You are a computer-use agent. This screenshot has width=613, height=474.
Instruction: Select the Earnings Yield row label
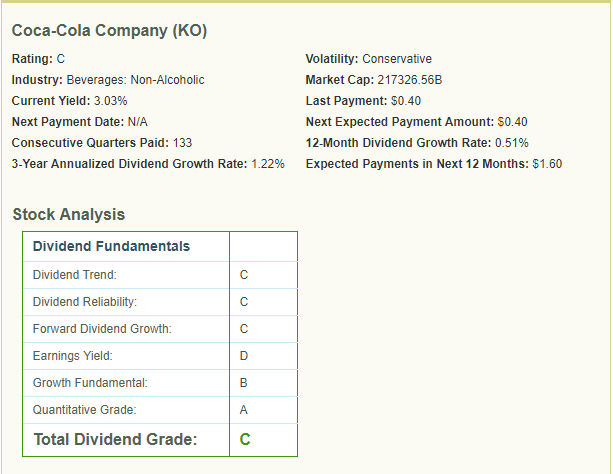coord(73,356)
